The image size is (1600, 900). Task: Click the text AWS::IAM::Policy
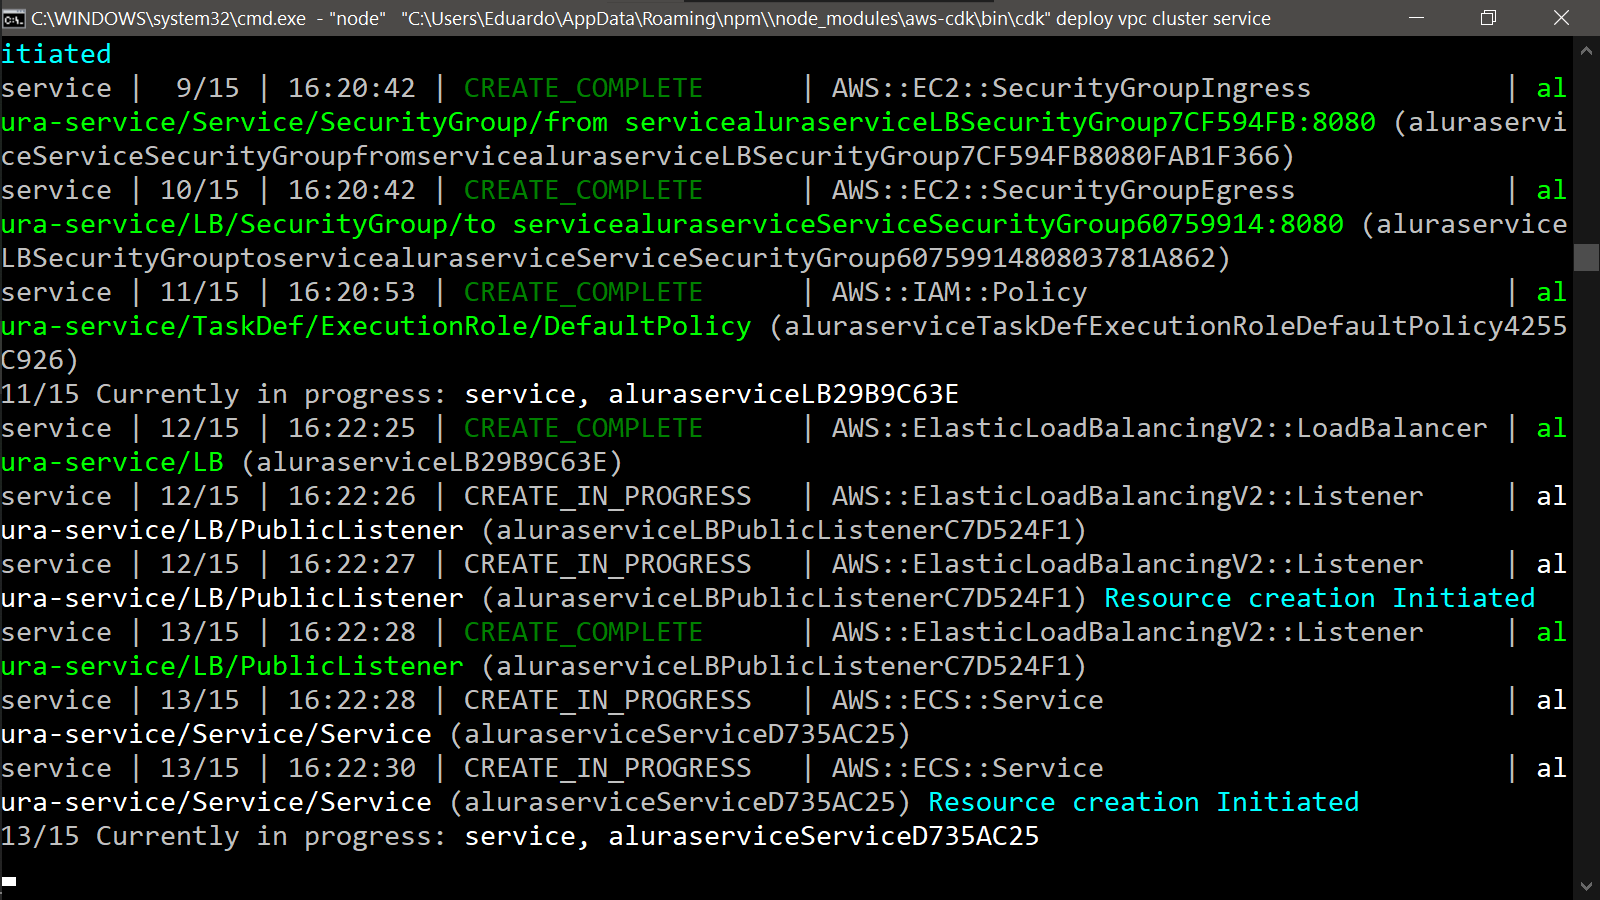point(959,292)
